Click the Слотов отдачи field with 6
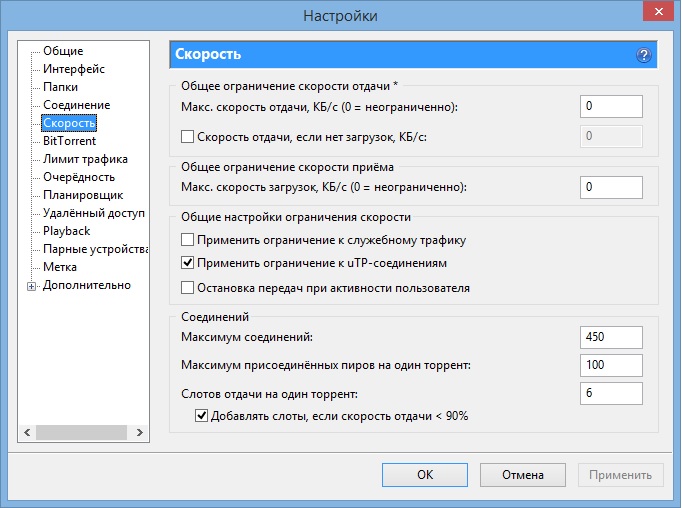This screenshot has width=682, height=508. [x=611, y=393]
